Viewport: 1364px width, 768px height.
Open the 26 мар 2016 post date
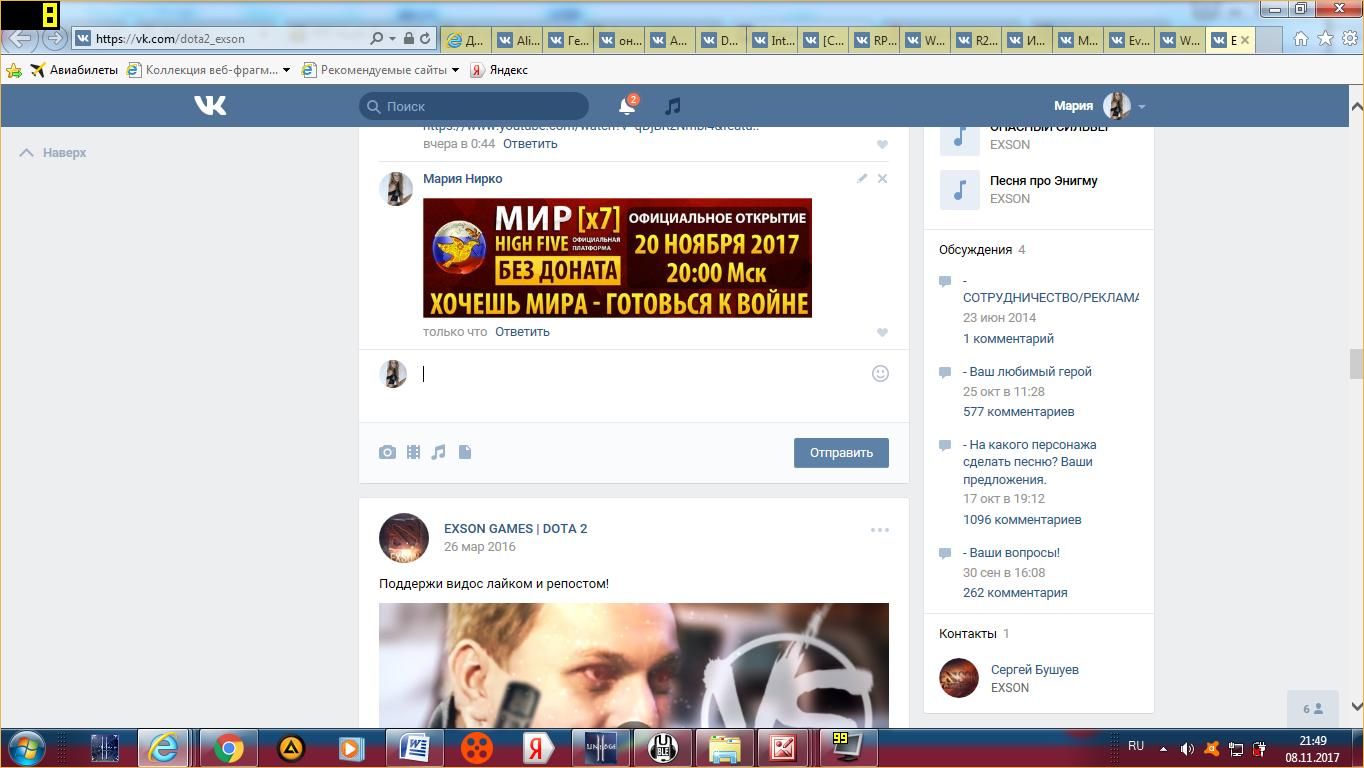tap(480, 546)
